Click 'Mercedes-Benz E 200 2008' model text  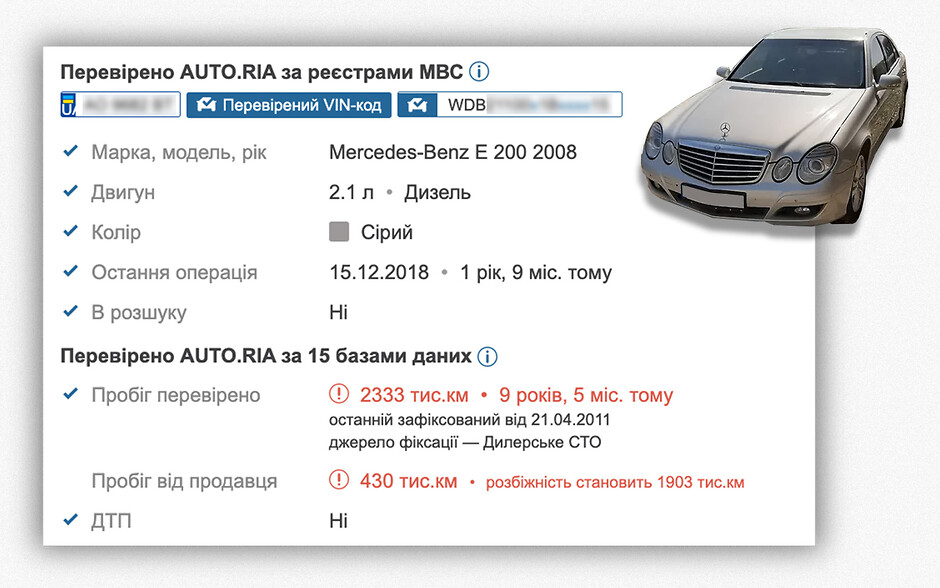(452, 152)
